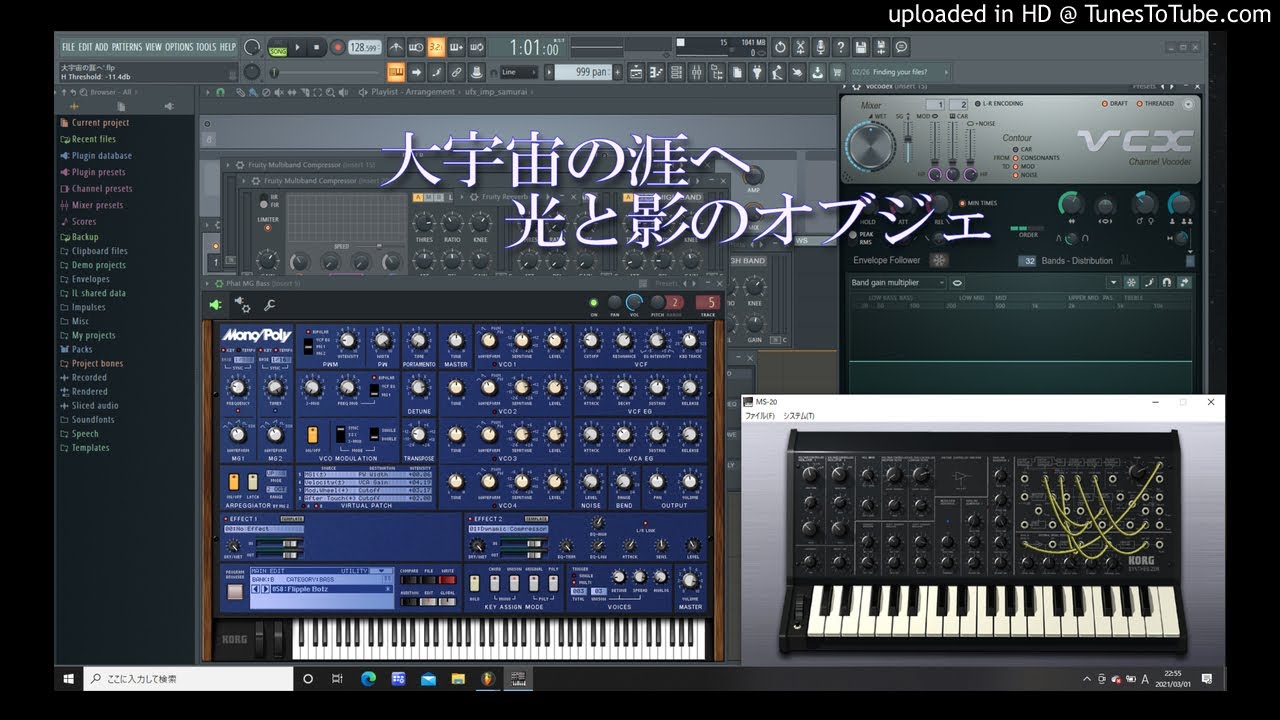Open the PATTERNS menu
This screenshot has width=1280, height=720.
click(x=127, y=47)
